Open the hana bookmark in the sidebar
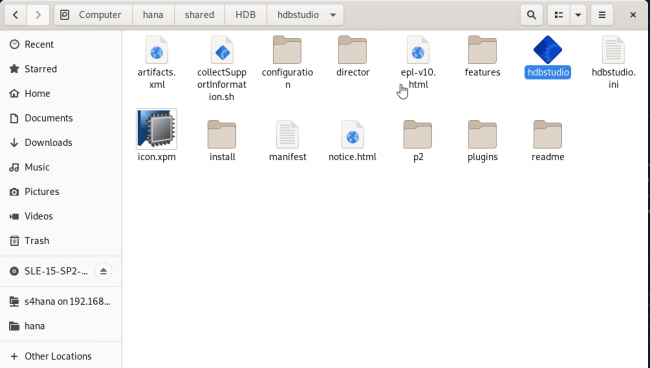 coord(61,326)
